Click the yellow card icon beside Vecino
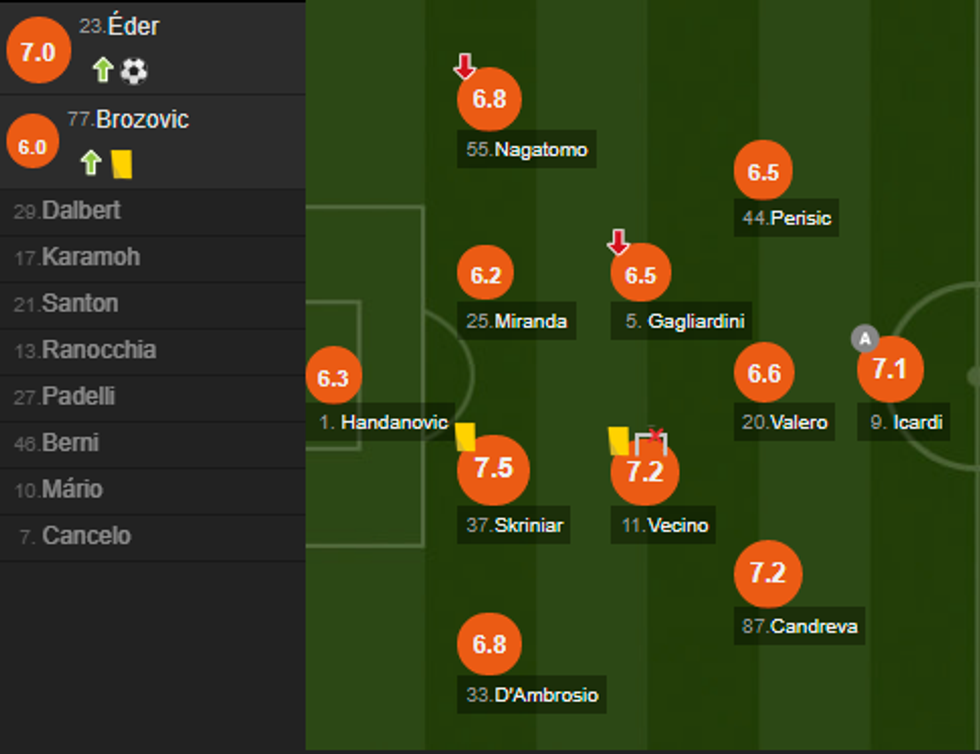 pos(618,440)
